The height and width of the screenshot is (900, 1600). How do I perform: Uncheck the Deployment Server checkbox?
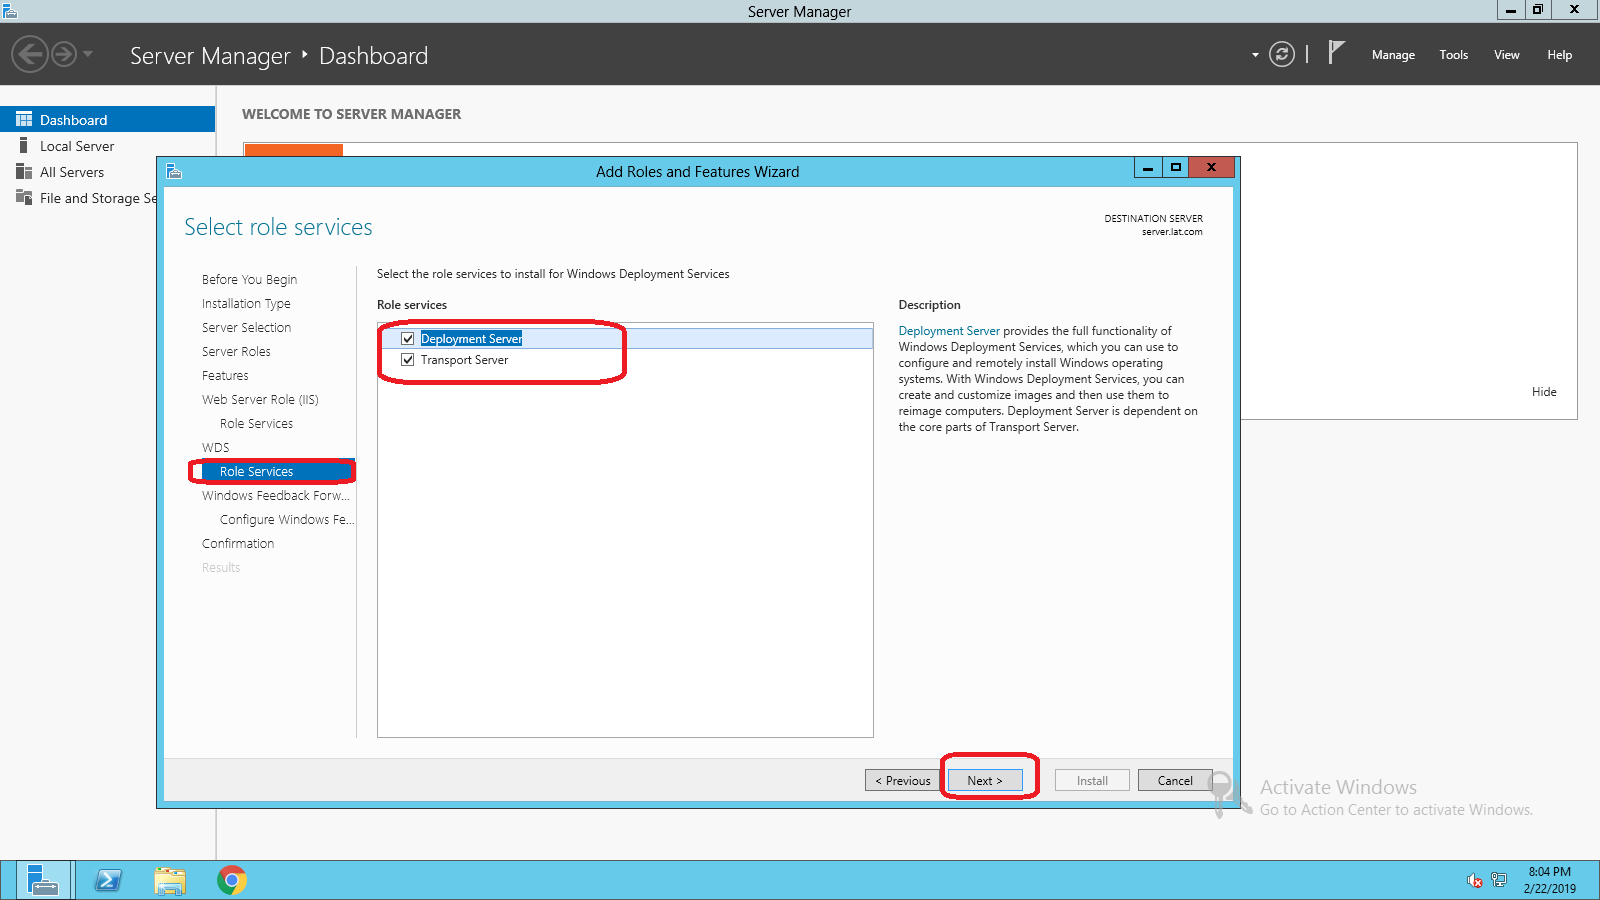tap(408, 339)
